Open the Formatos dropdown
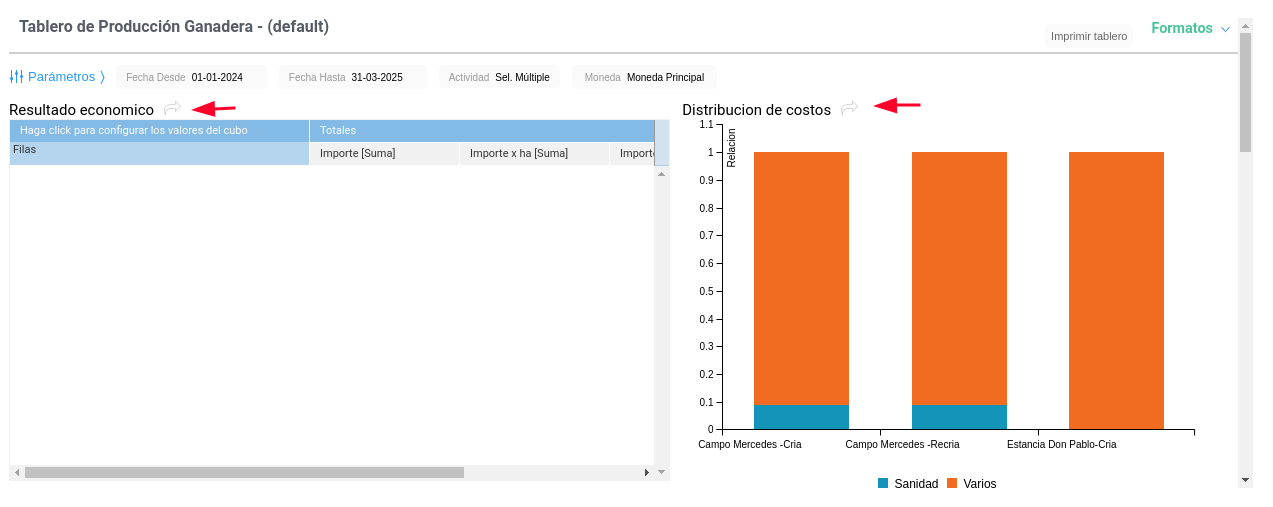 point(1190,29)
